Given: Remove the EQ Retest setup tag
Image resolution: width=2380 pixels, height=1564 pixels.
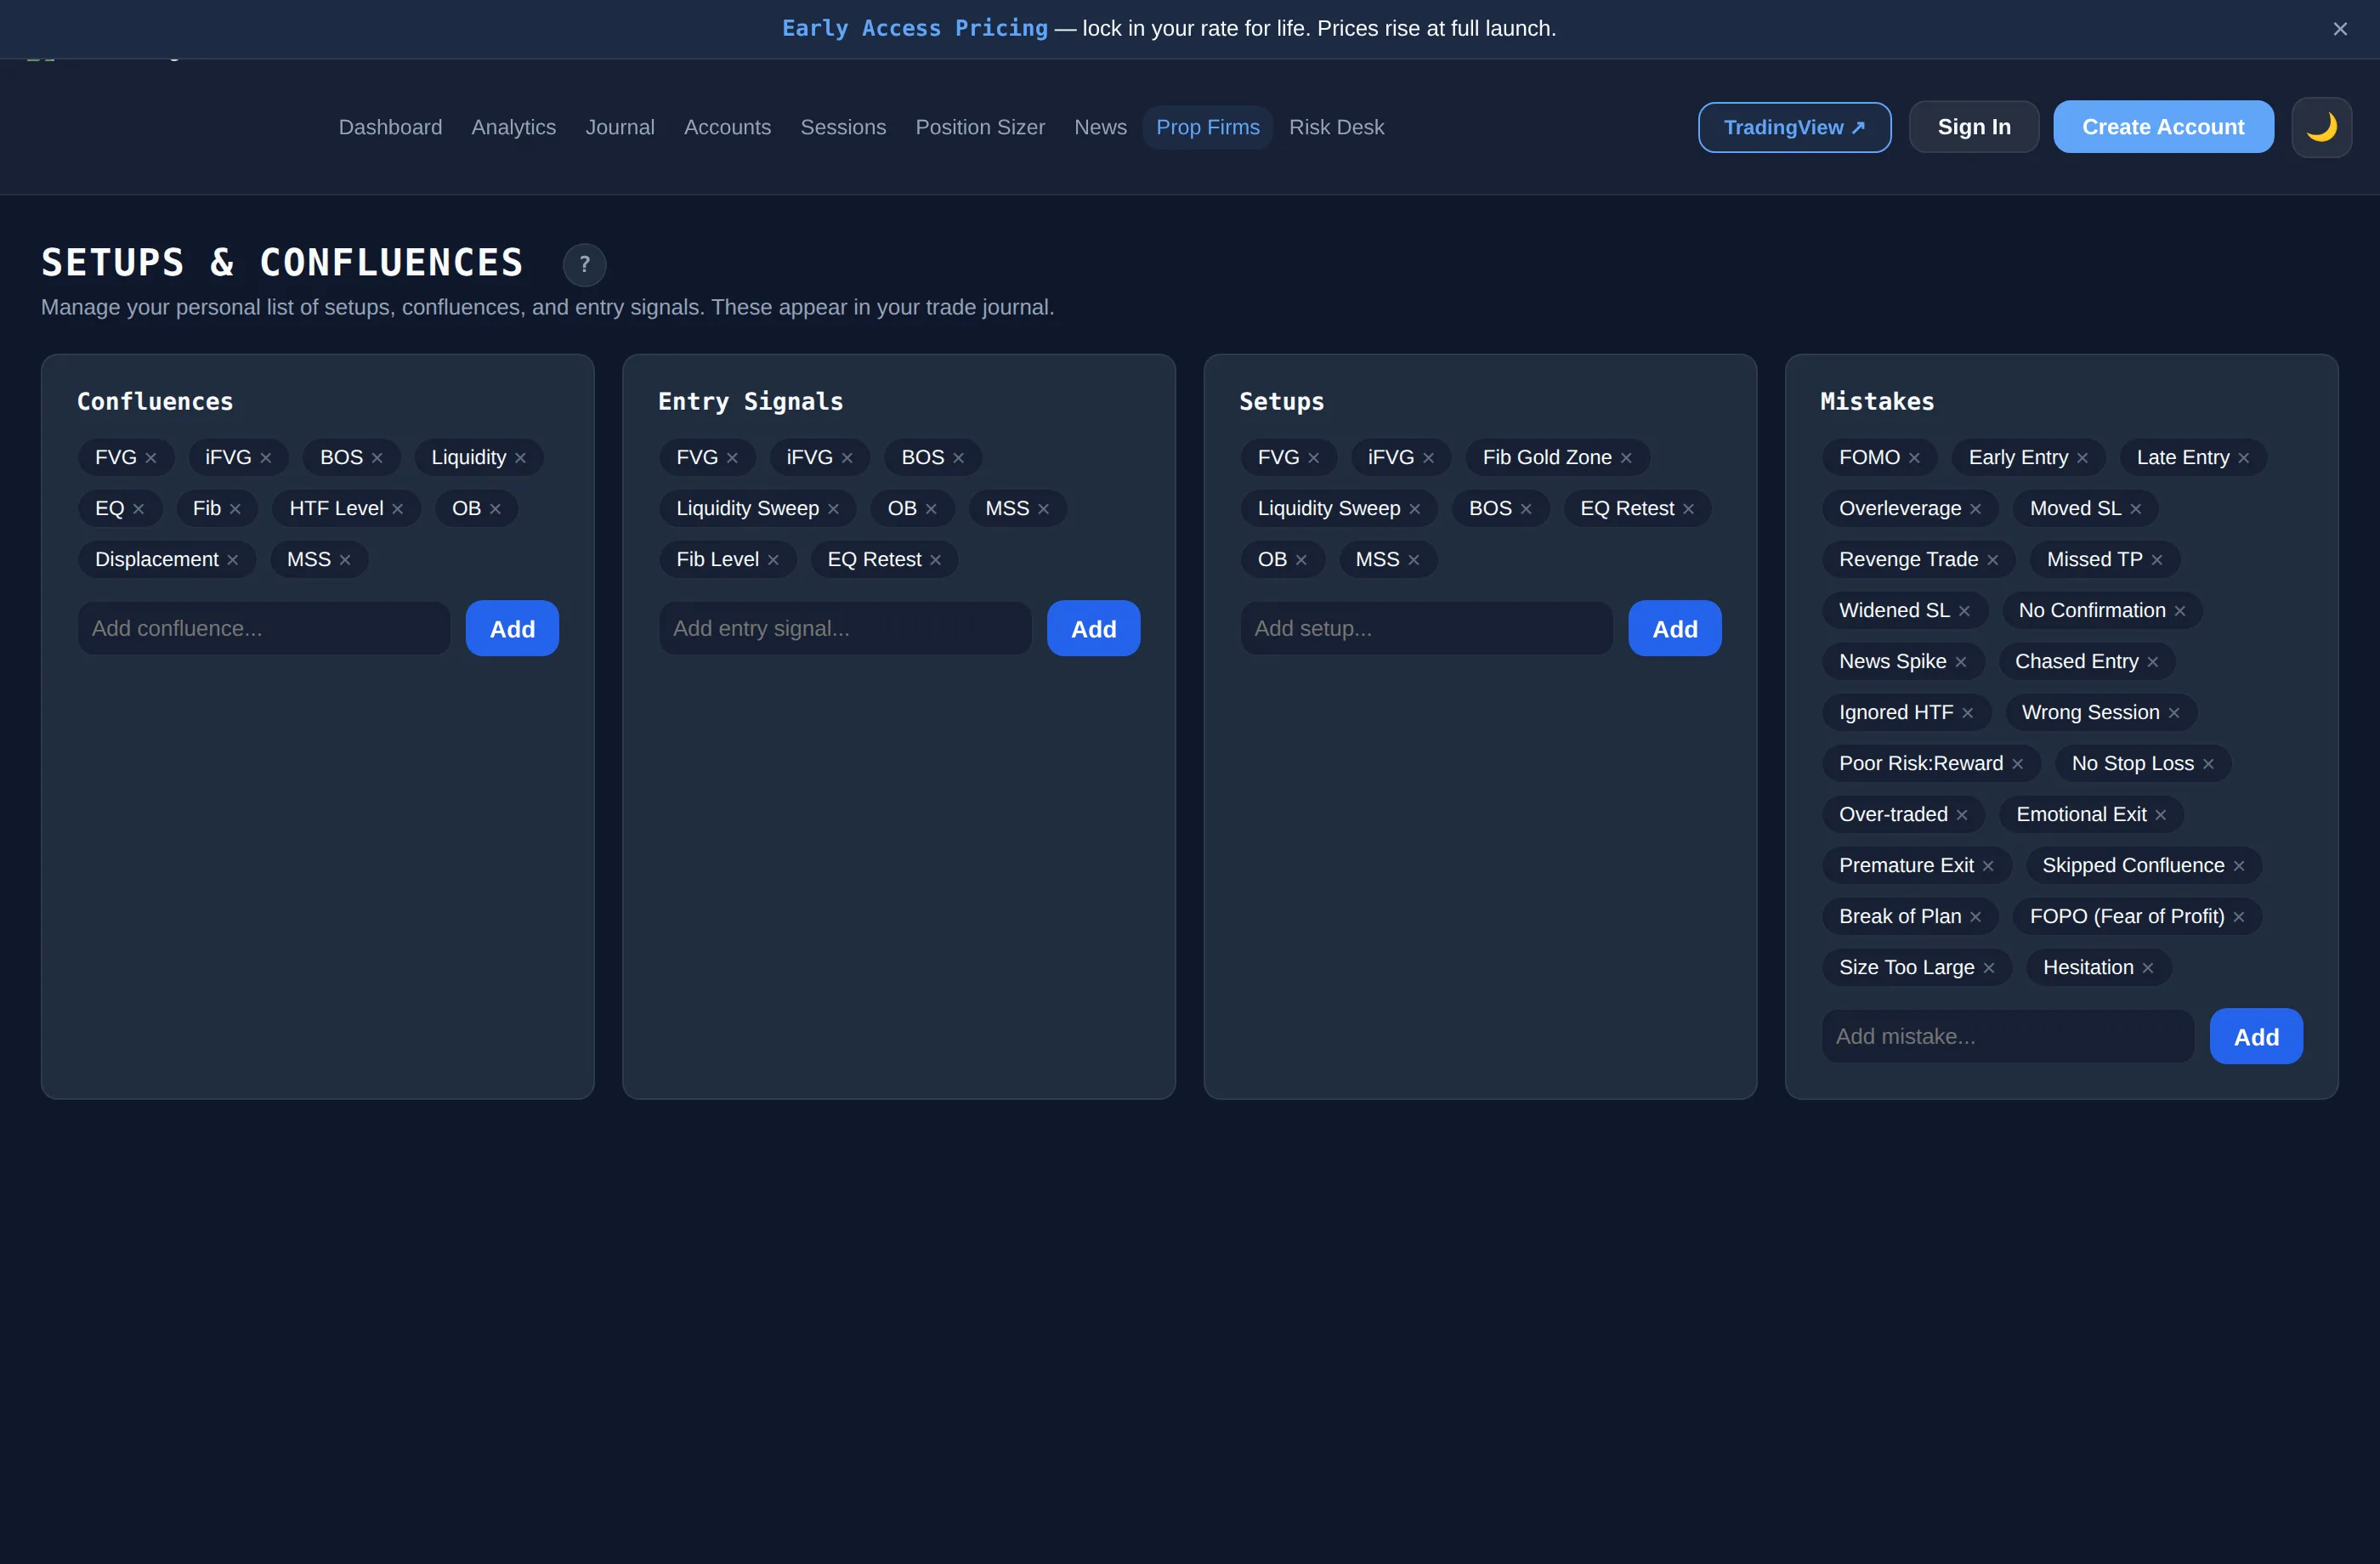Looking at the screenshot, I should [1688, 509].
